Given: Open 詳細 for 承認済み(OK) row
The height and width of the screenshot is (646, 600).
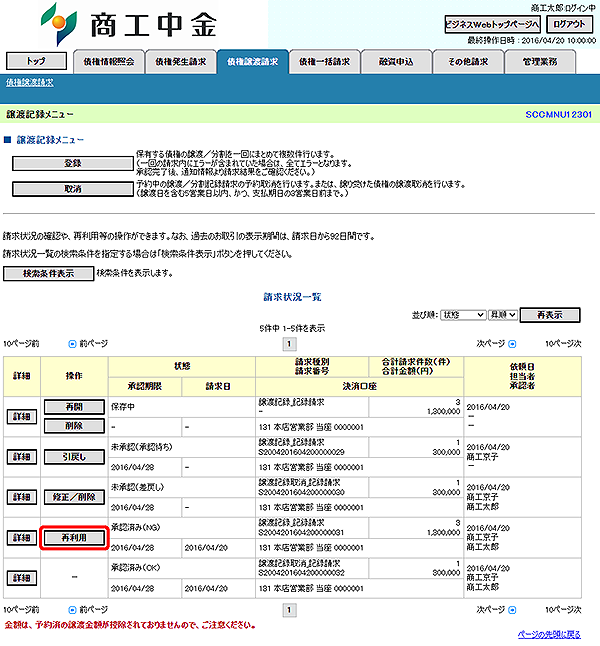Looking at the screenshot, I should pyautogui.click(x=22, y=578).
